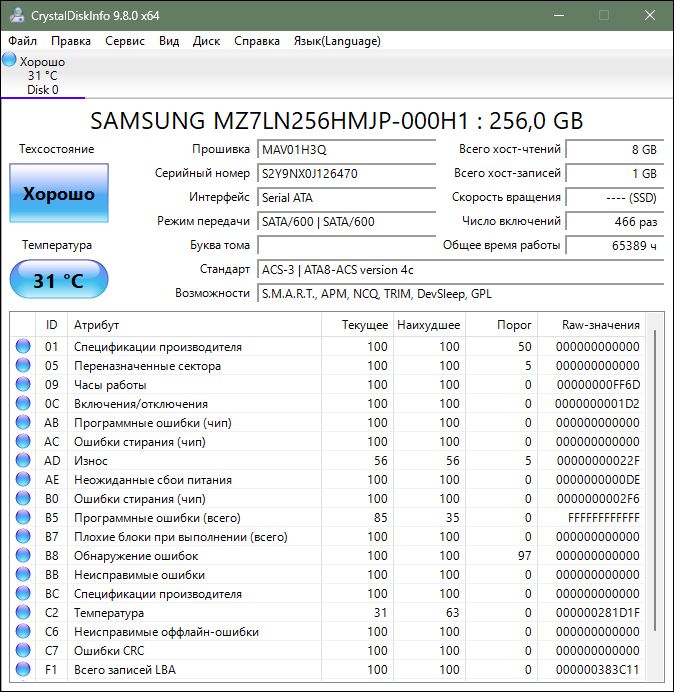The height and width of the screenshot is (692, 674).
Task: Click the power-on hours value 65389 ч
Action: point(614,245)
